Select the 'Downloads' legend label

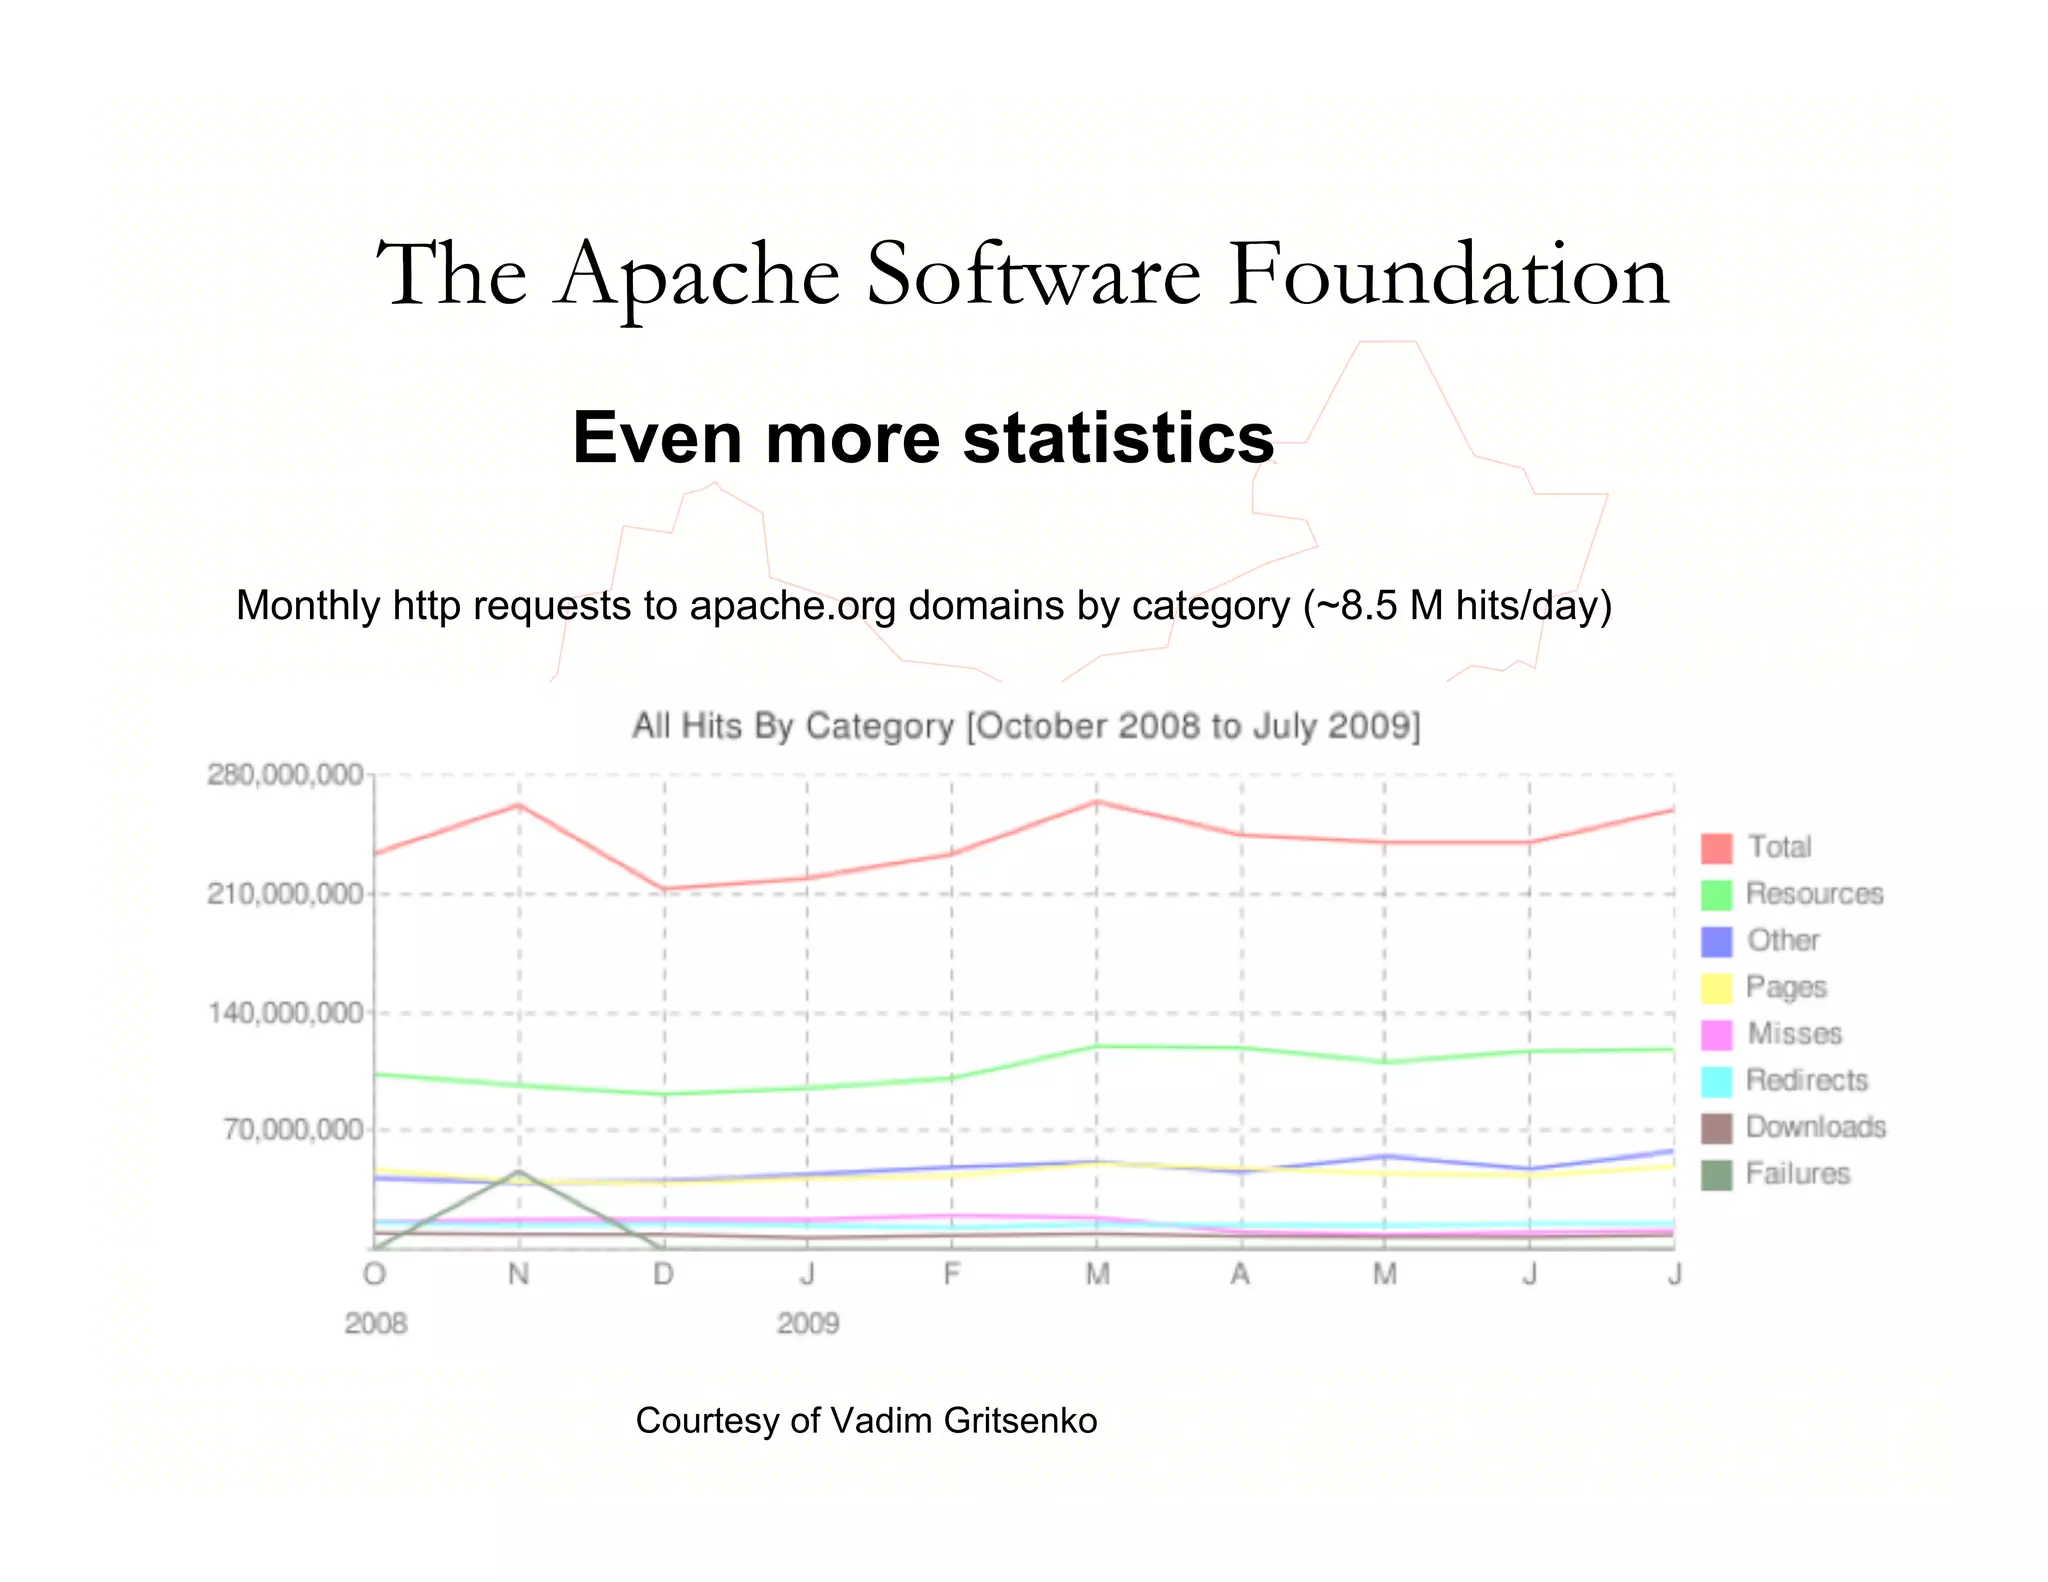(1816, 1126)
